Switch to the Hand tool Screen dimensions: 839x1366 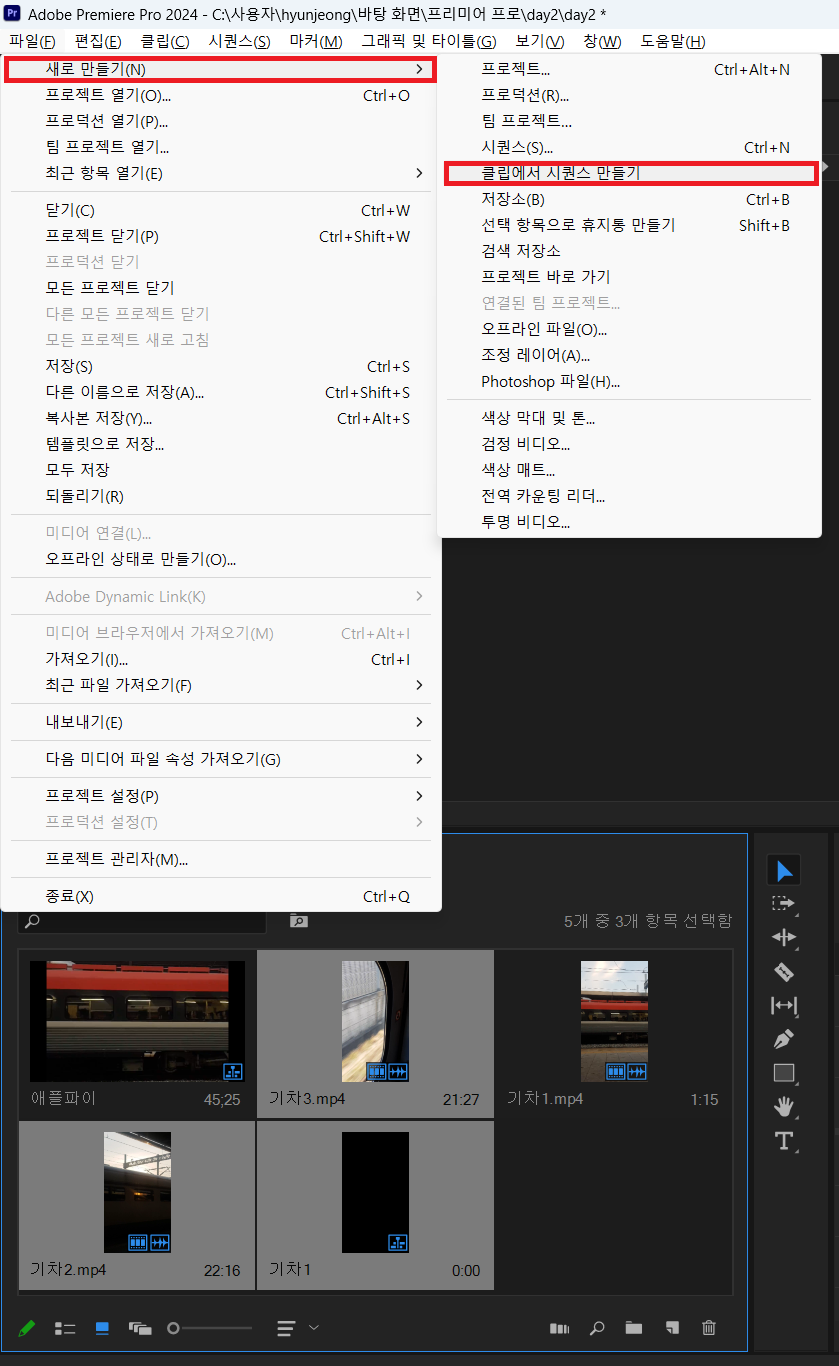pos(784,1107)
